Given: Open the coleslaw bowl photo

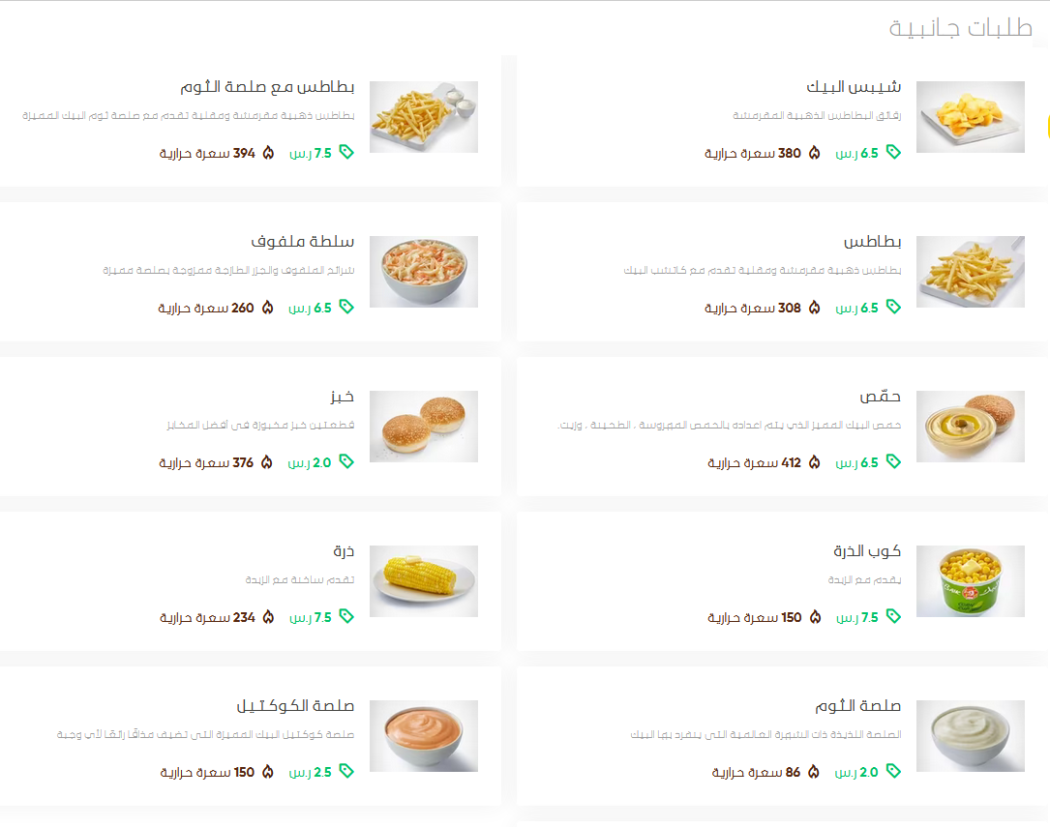Looking at the screenshot, I should click(x=424, y=271).
